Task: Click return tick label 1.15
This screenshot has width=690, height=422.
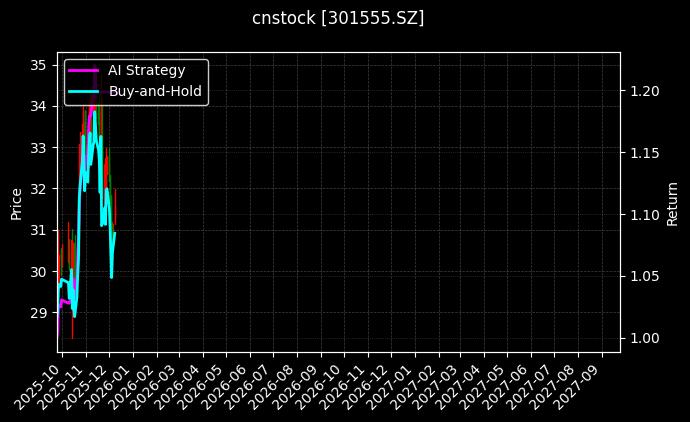Action: click(645, 153)
